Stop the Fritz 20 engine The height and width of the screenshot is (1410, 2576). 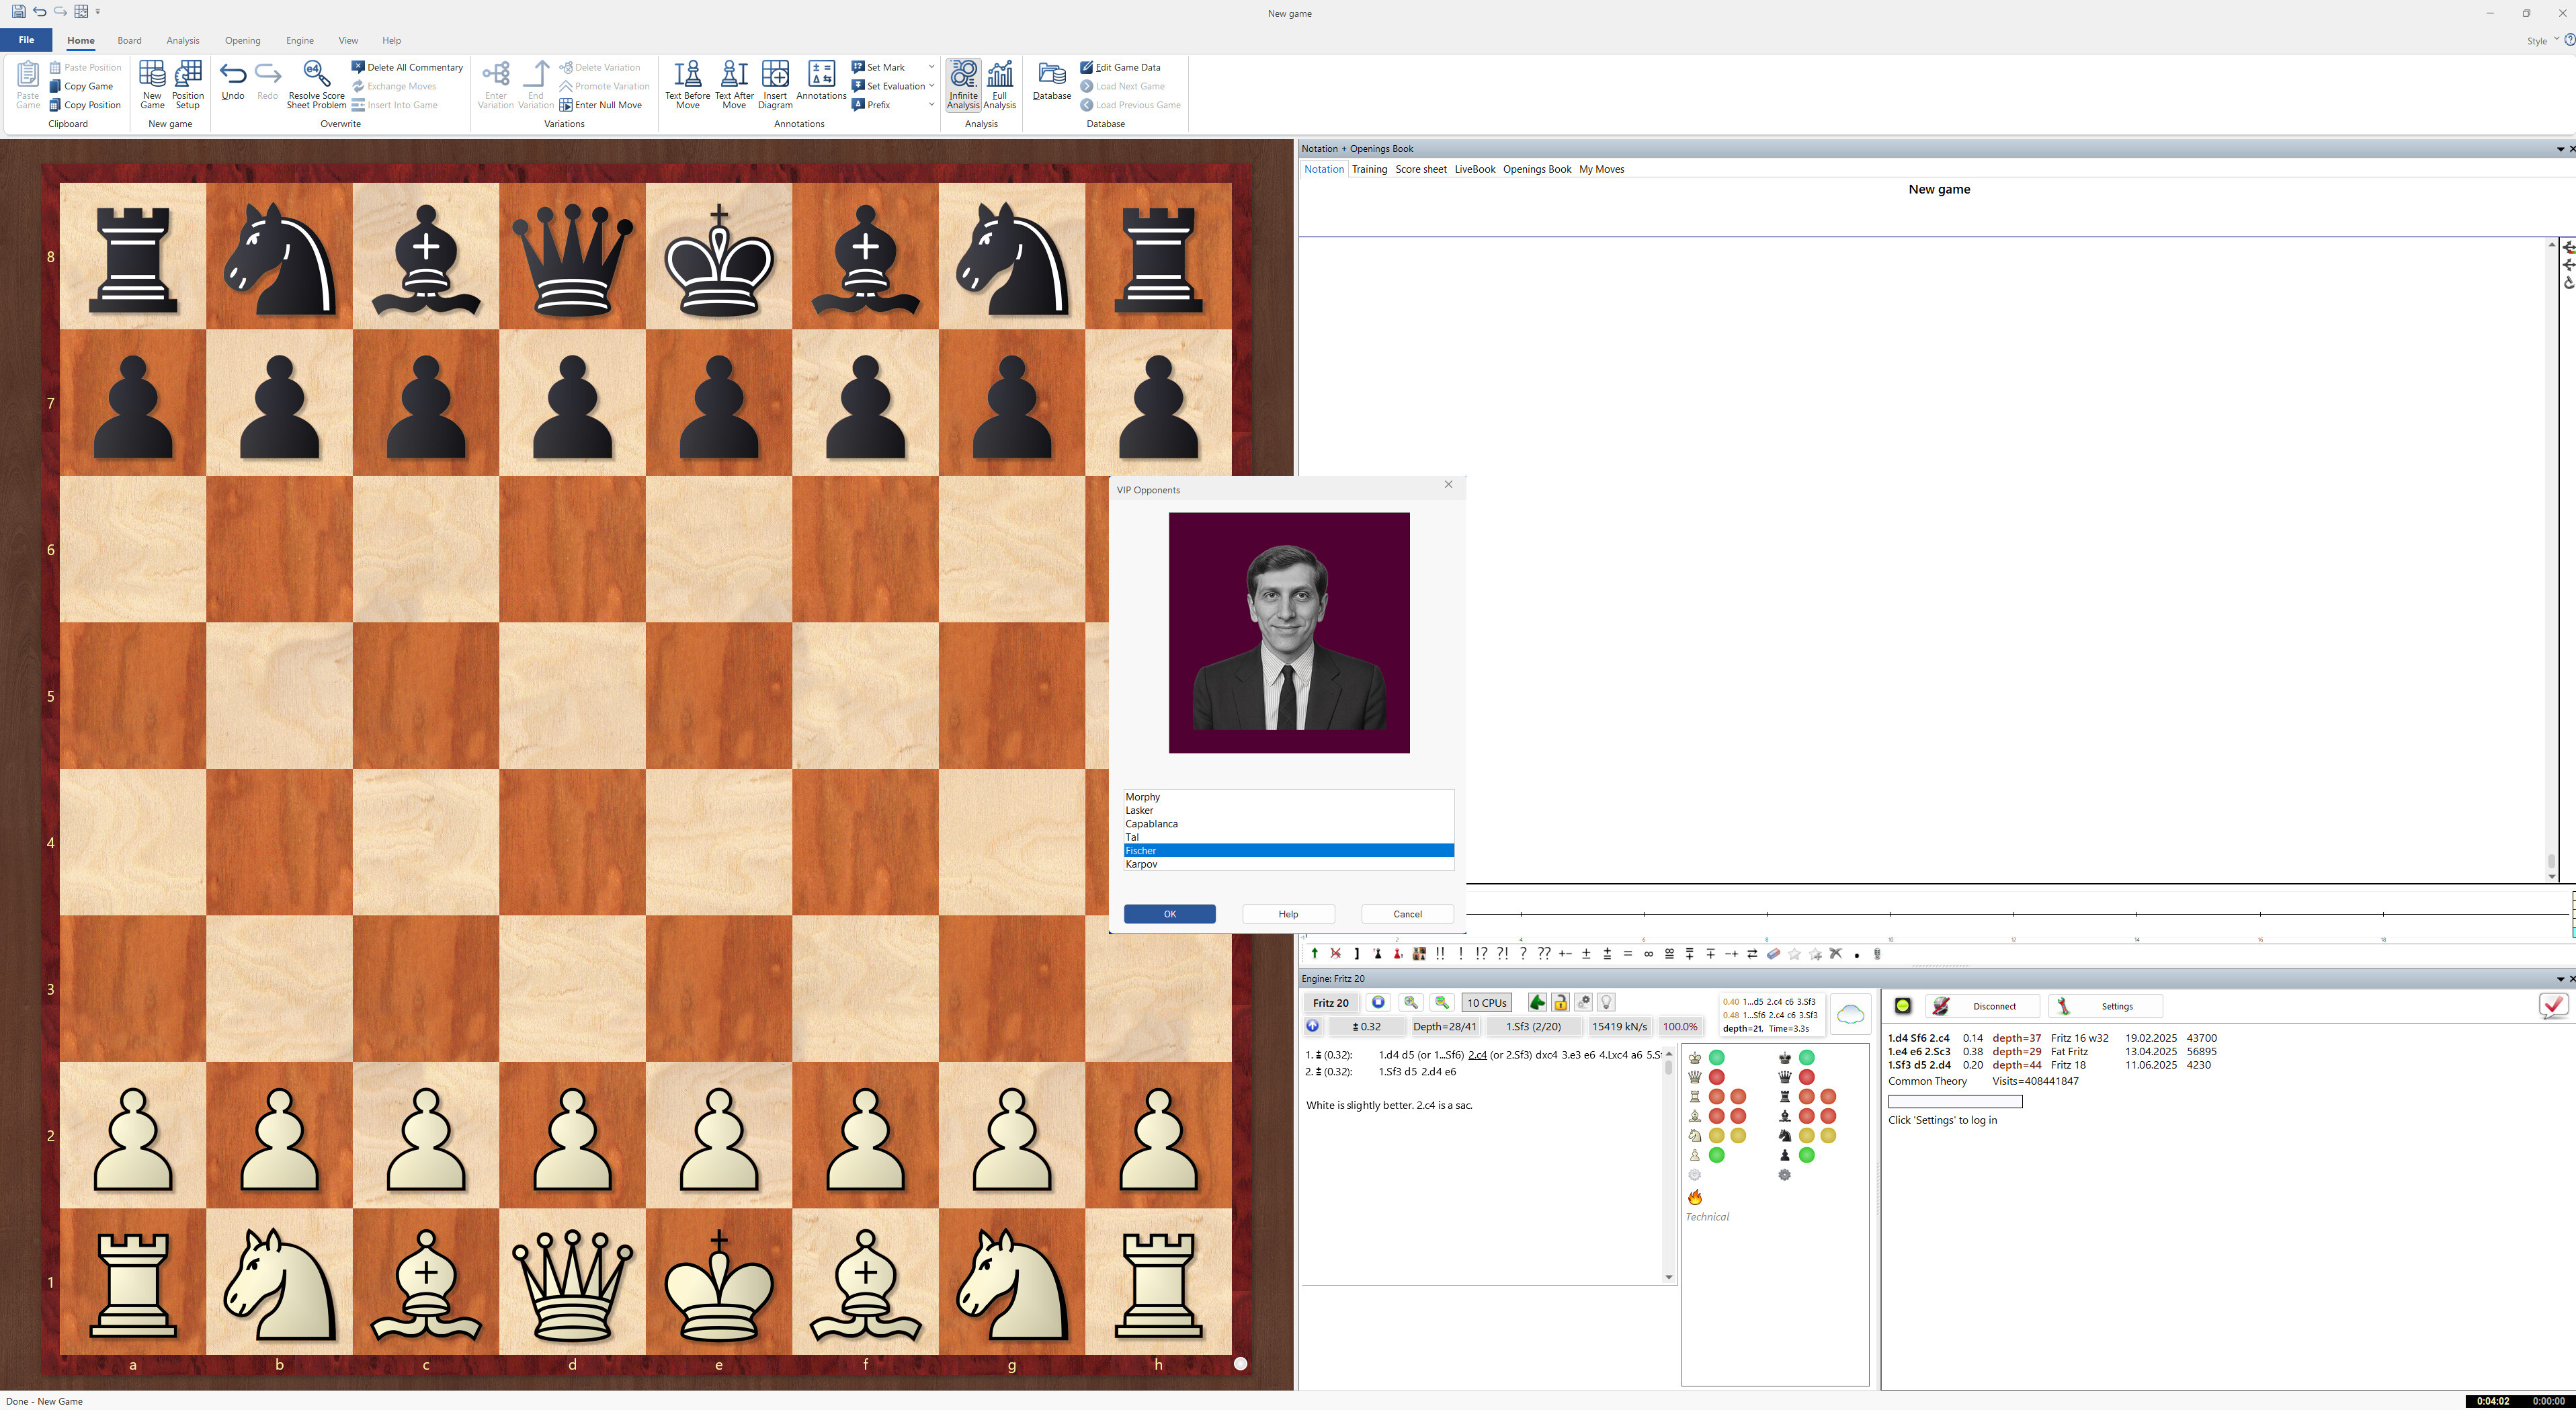(1378, 1001)
